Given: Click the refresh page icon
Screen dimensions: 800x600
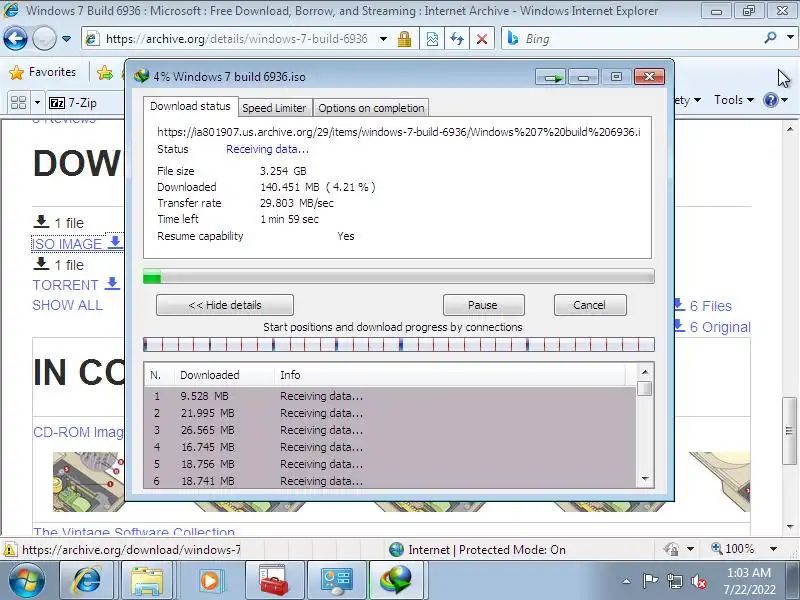Looking at the screenshot, I should 457,39.
